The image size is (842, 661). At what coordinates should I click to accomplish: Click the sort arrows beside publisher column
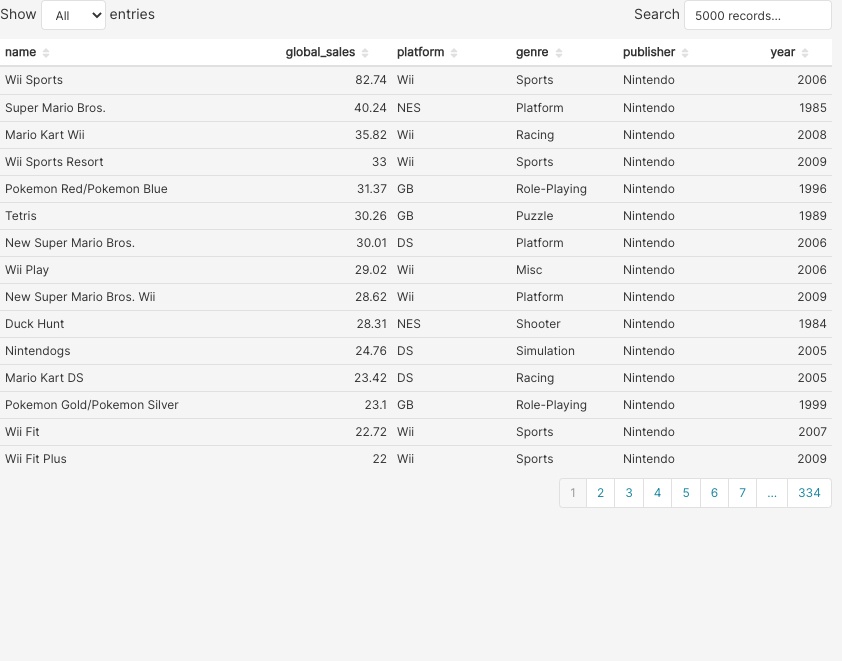(685, 53)
